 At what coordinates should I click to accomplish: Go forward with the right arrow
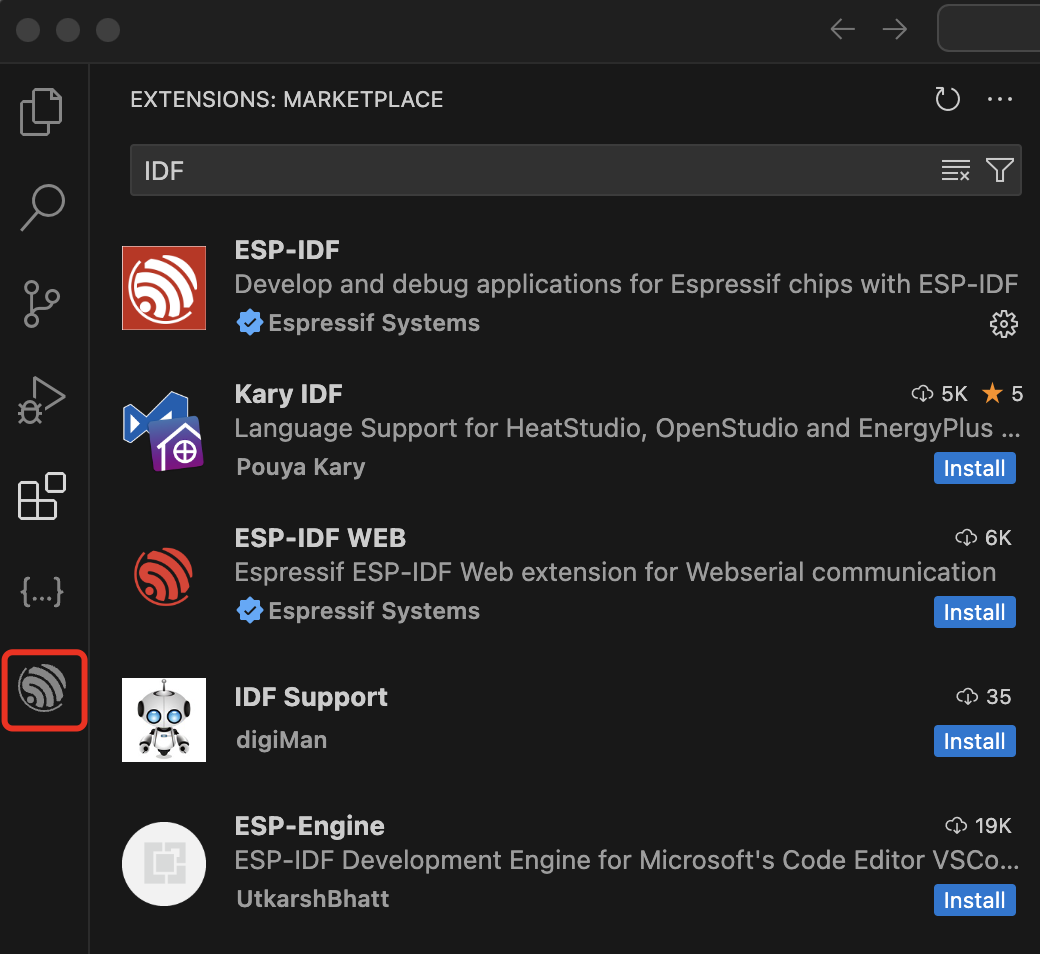pos(895,29)
